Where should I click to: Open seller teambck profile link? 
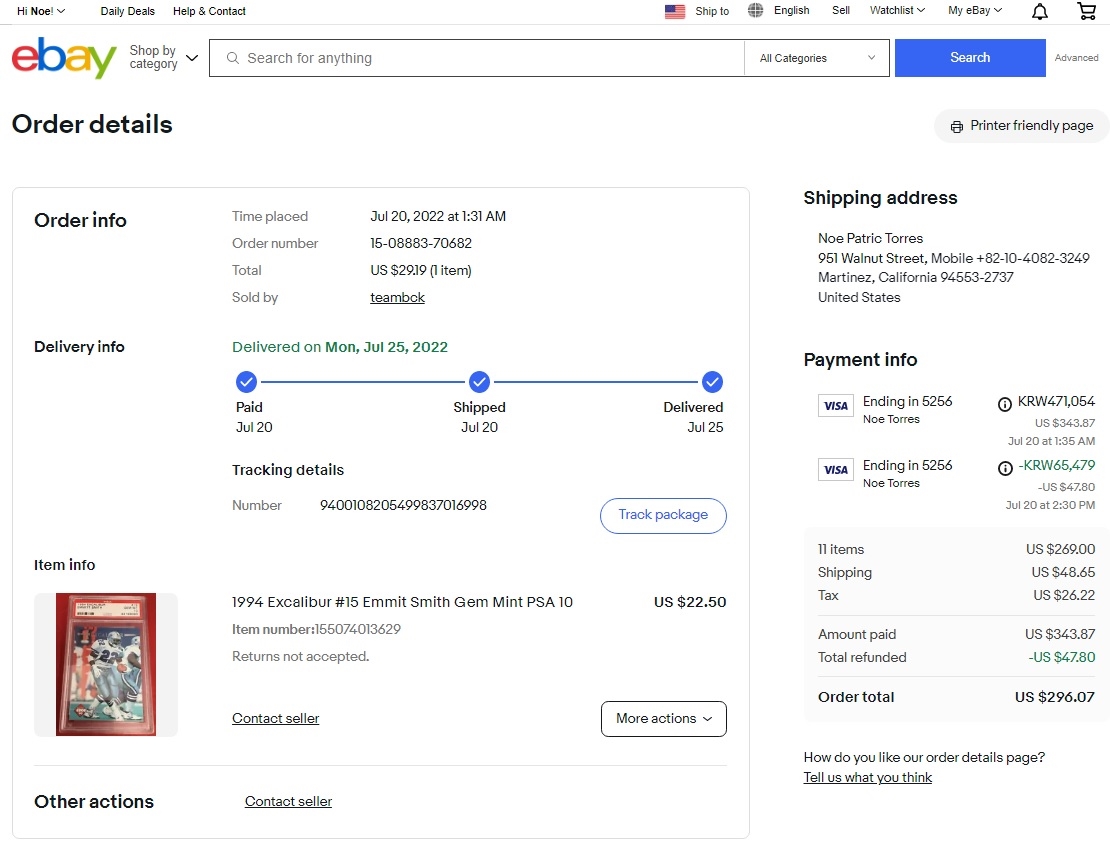397,297
